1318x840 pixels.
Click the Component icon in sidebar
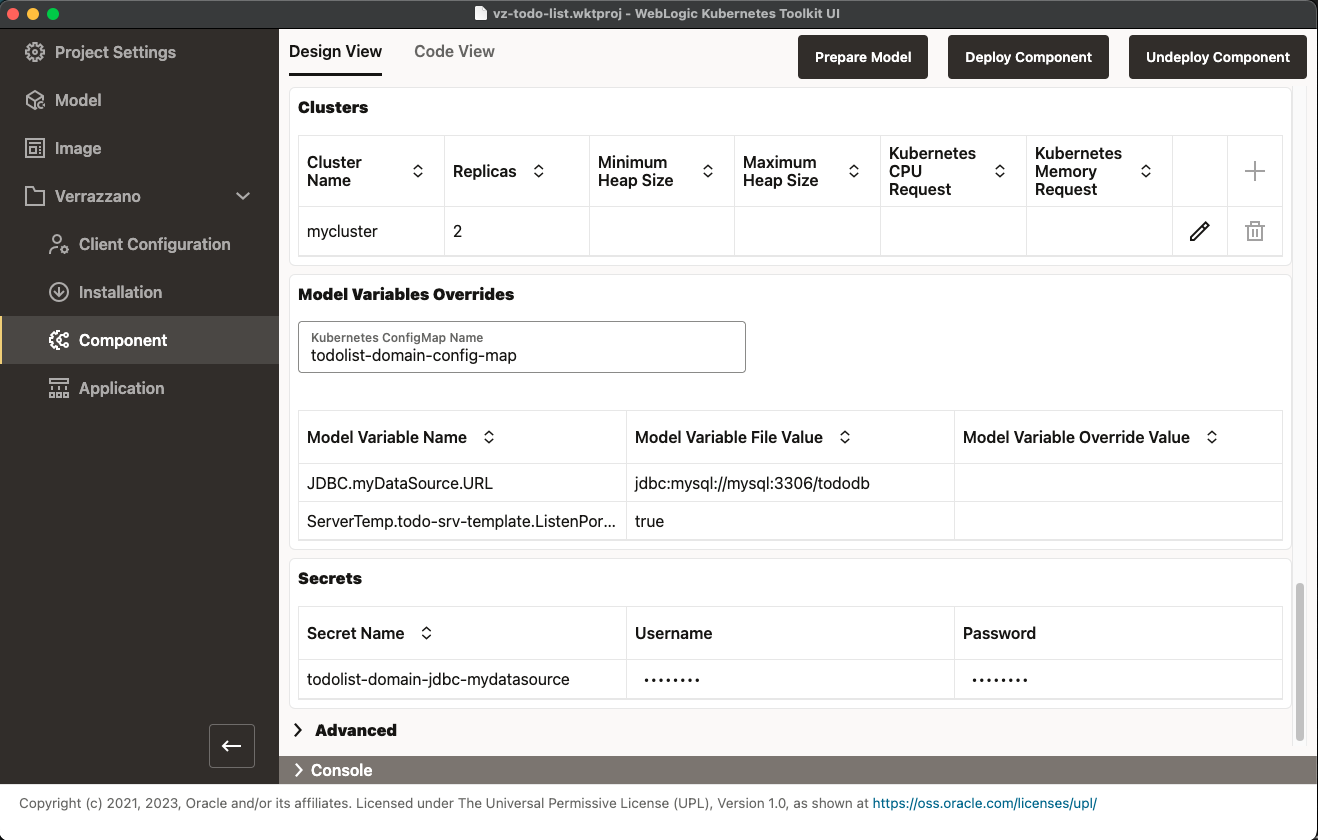59,340
